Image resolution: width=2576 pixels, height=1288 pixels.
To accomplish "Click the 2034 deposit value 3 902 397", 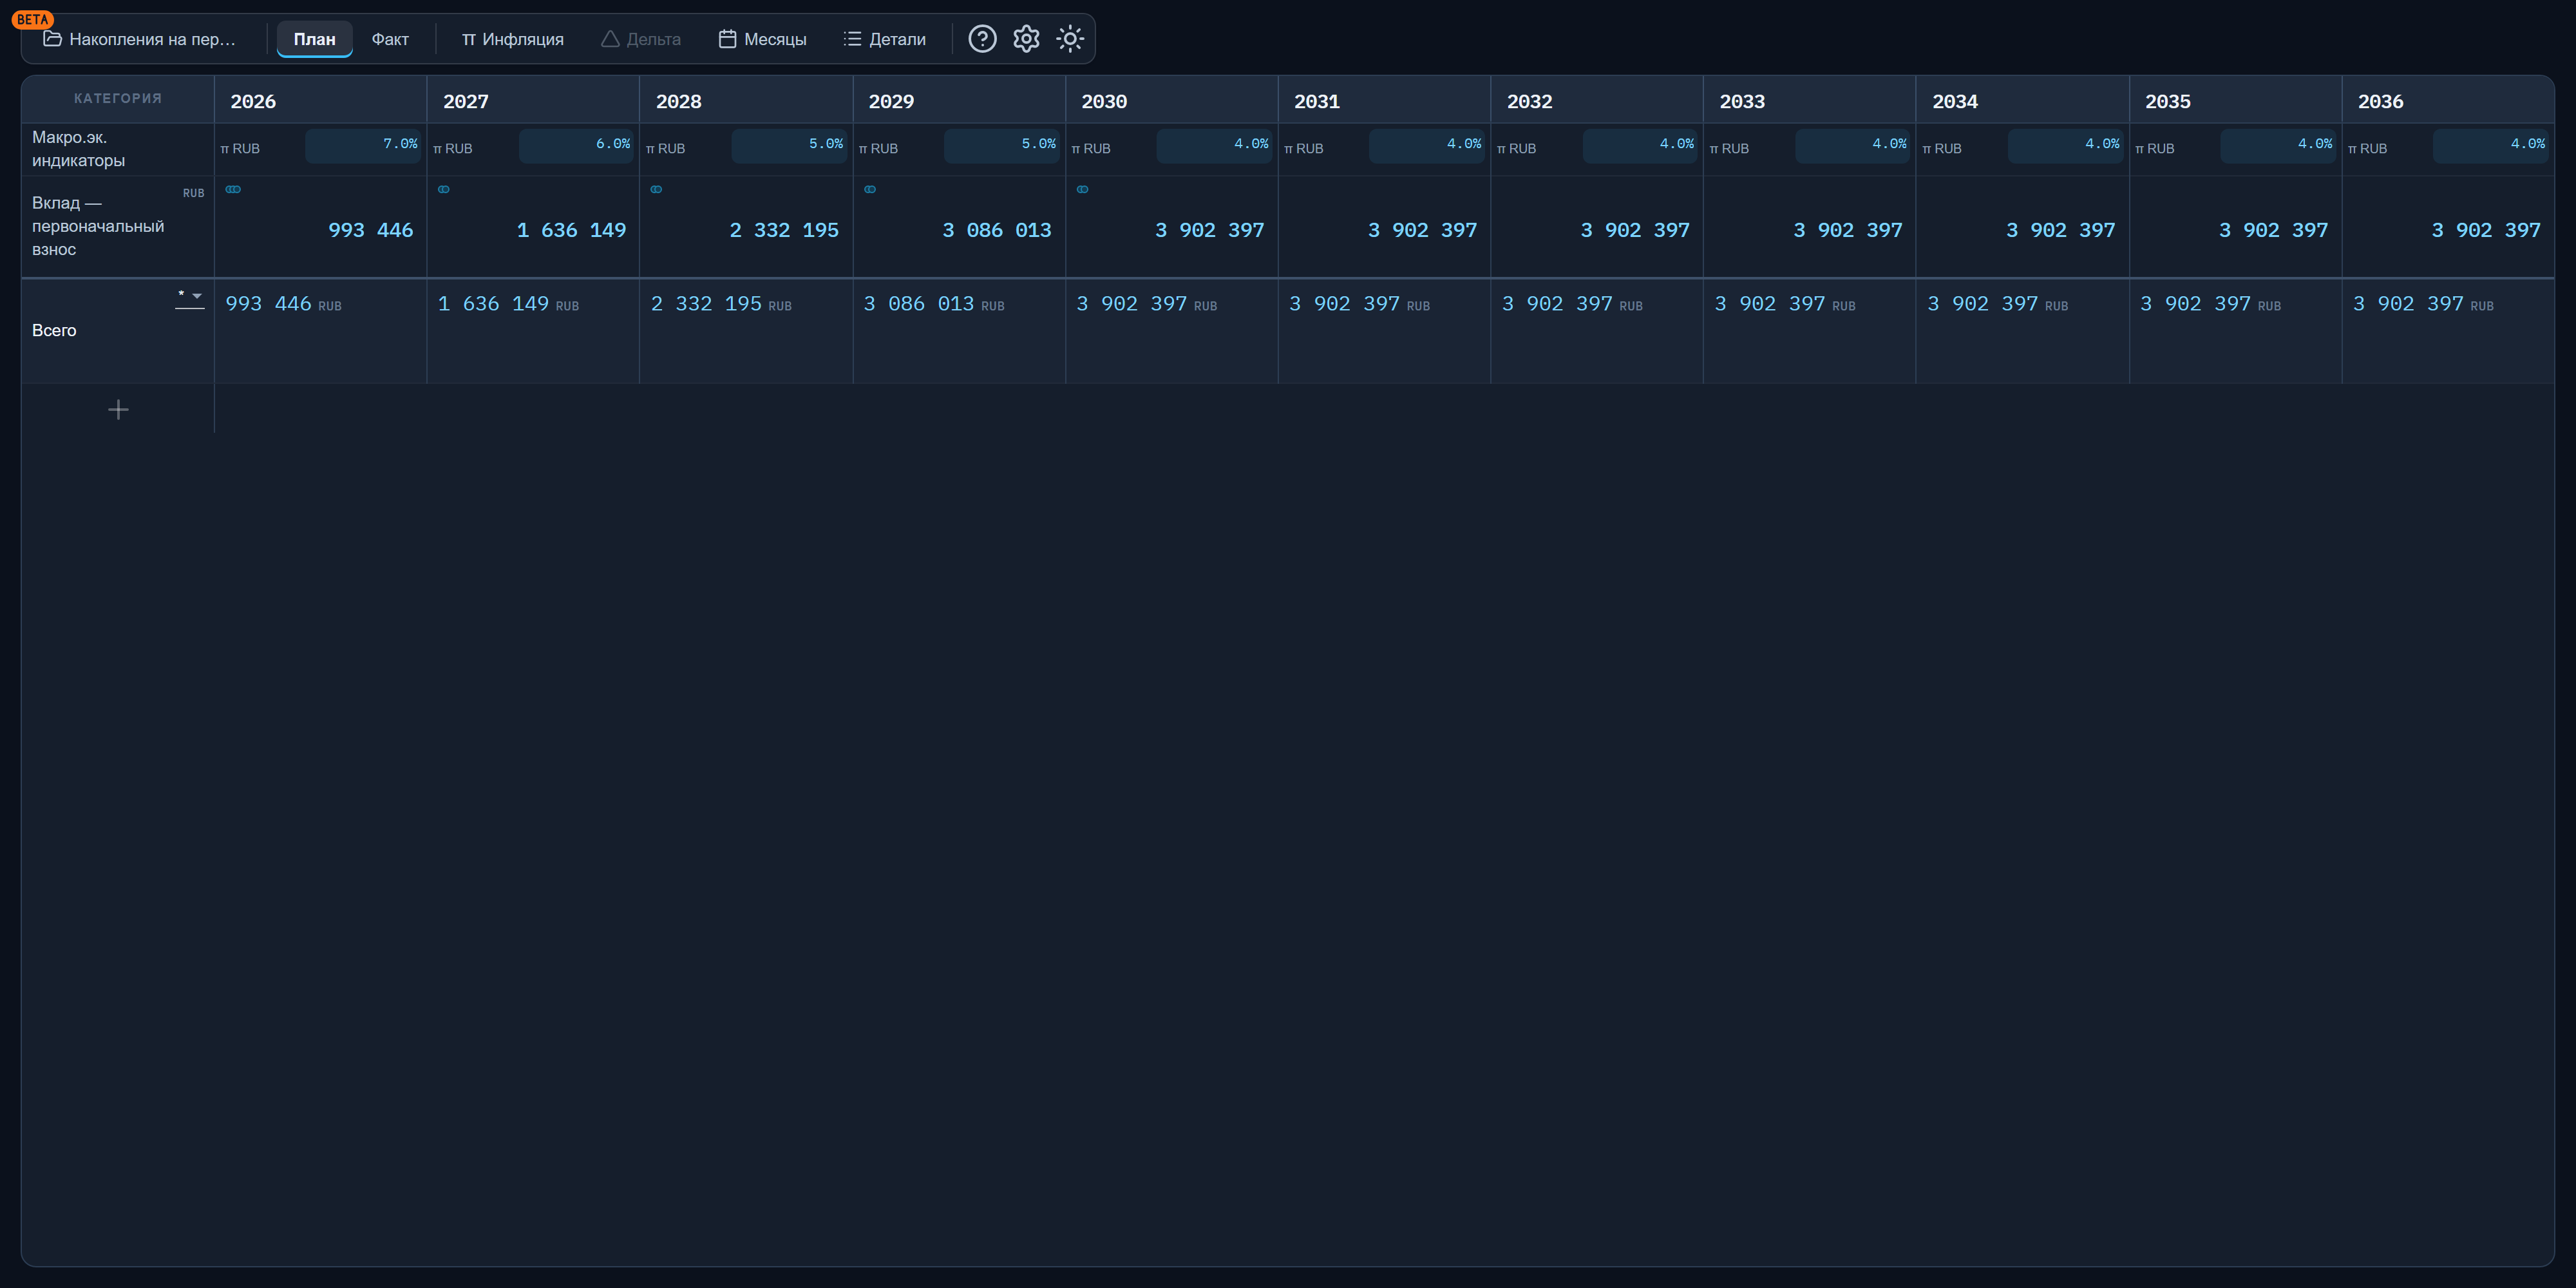I will 2061,230.
